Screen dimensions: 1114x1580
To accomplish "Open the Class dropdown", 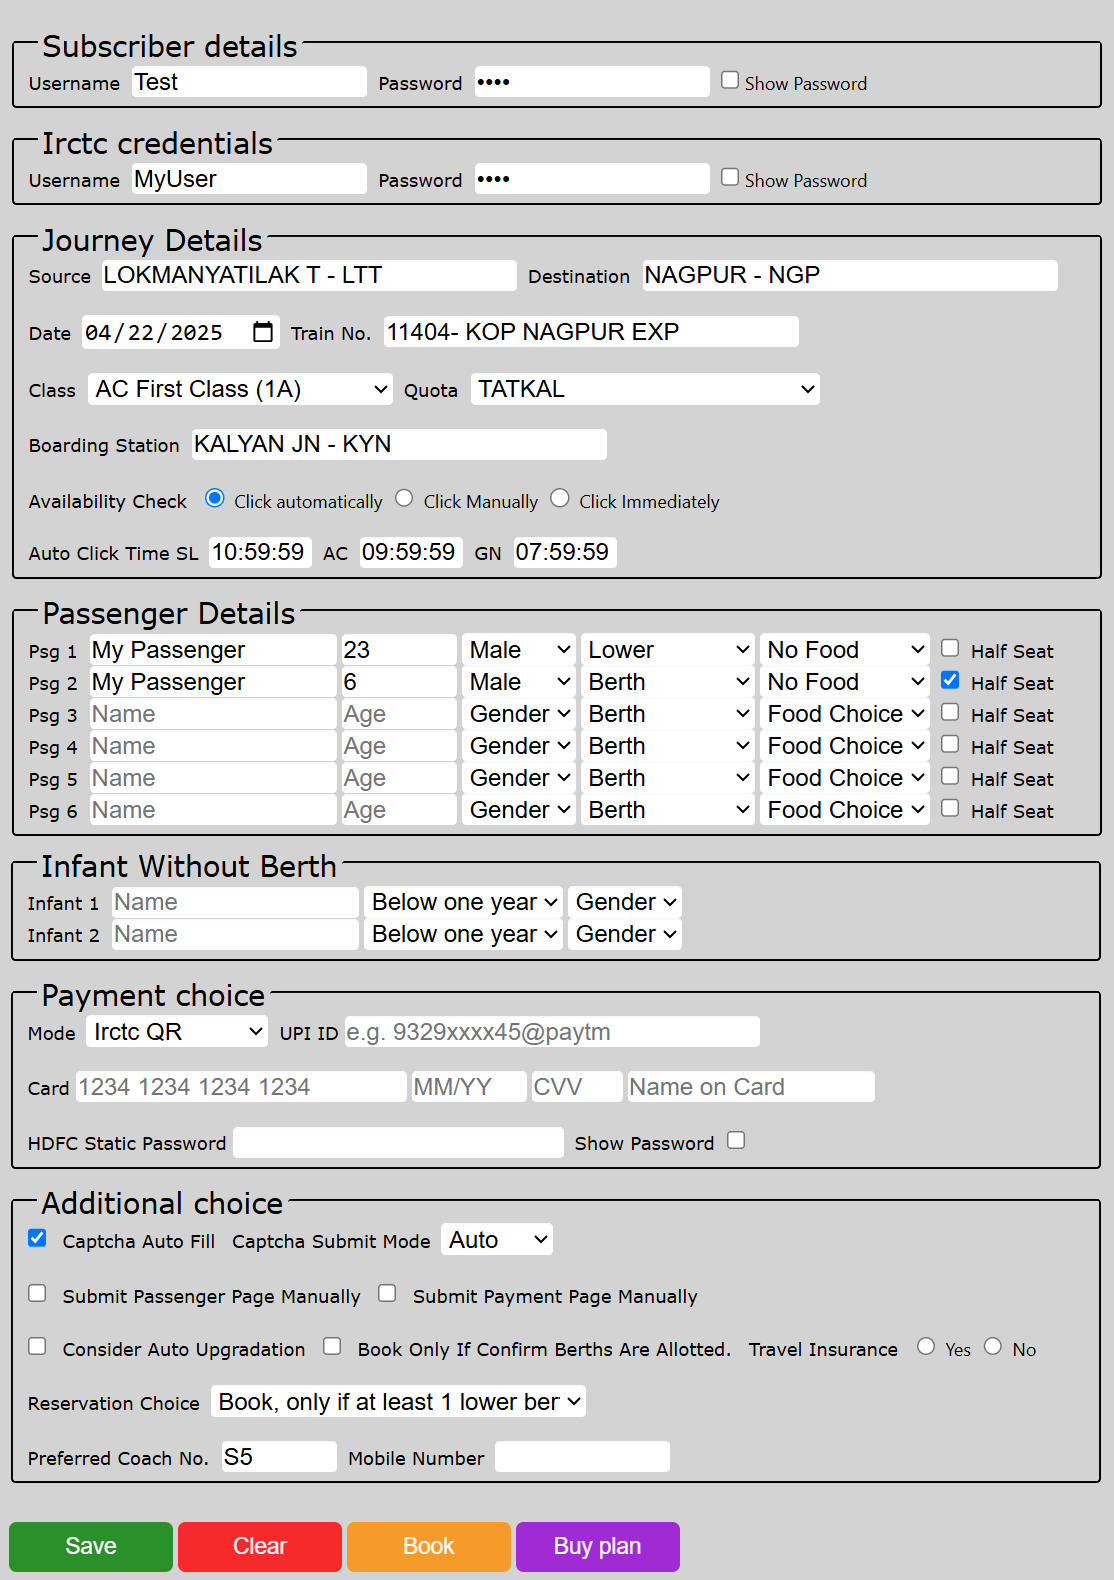I will 241,389.
